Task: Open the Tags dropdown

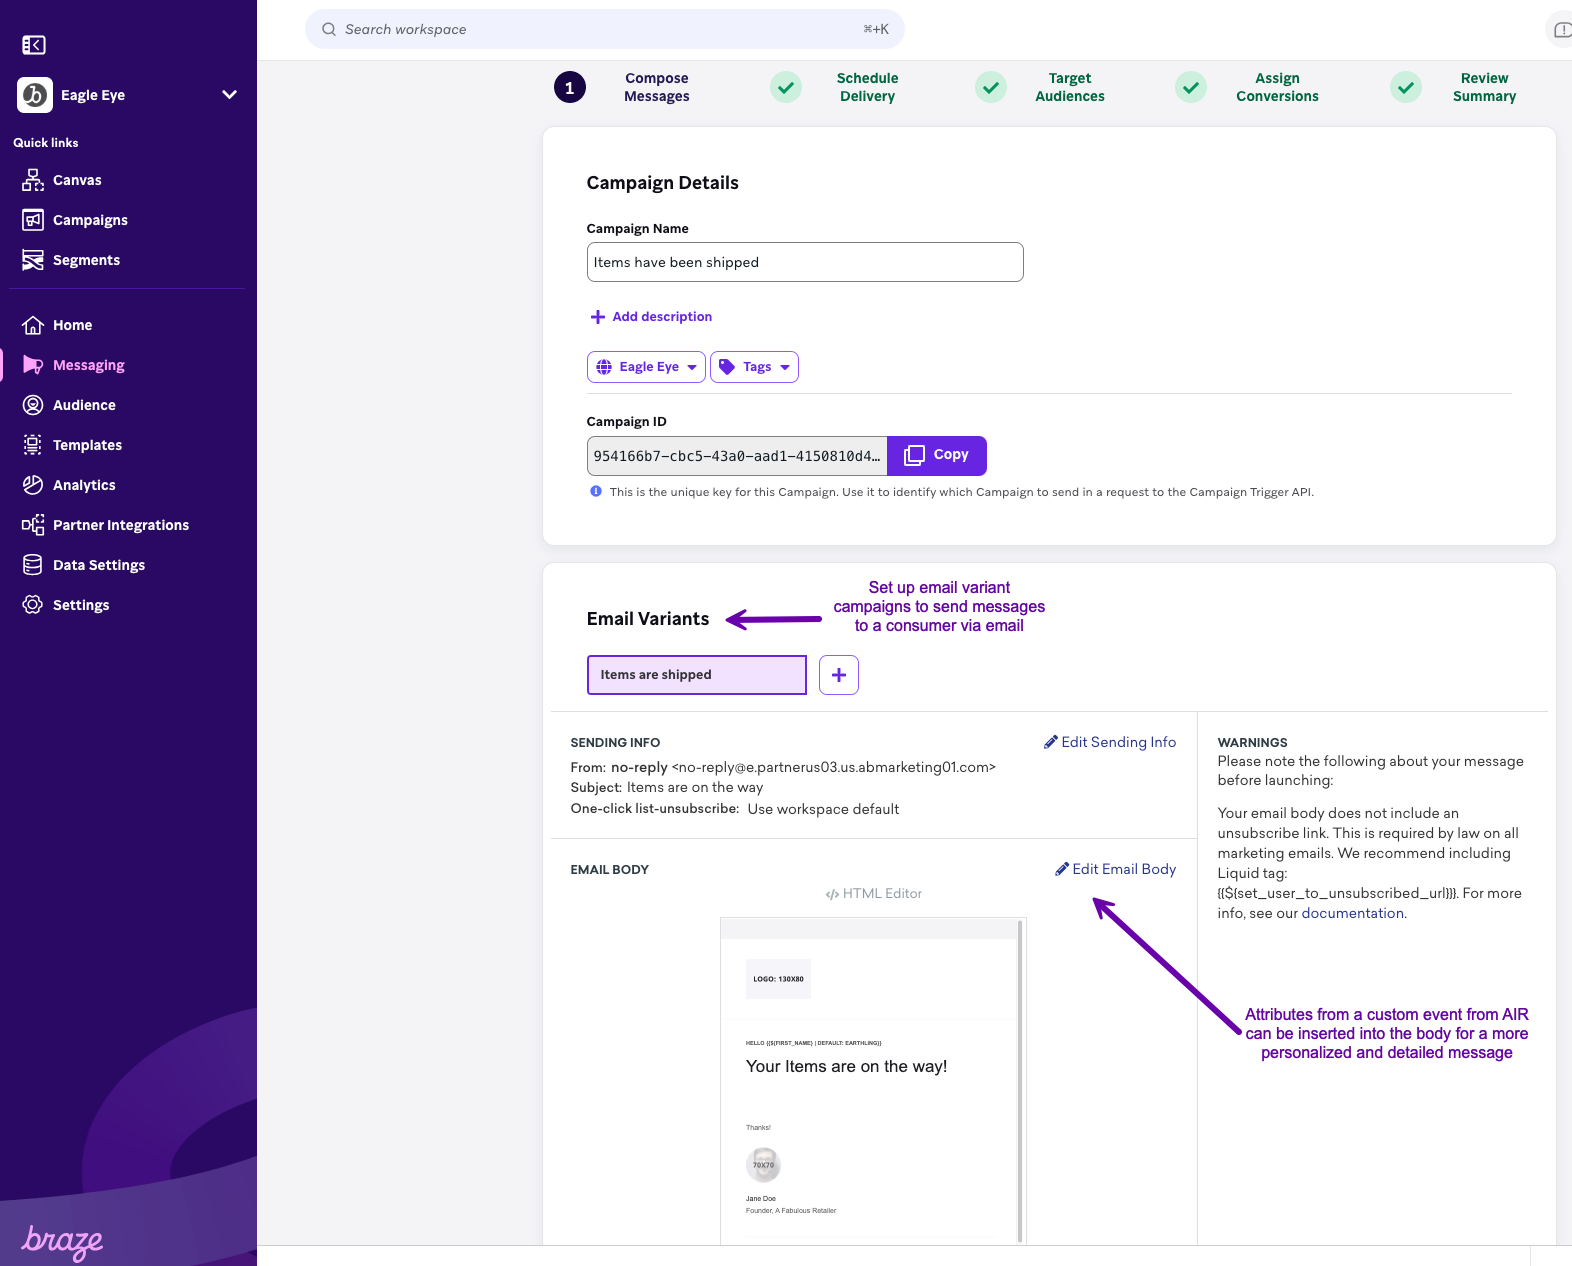Action: click(x=754, y=367)
